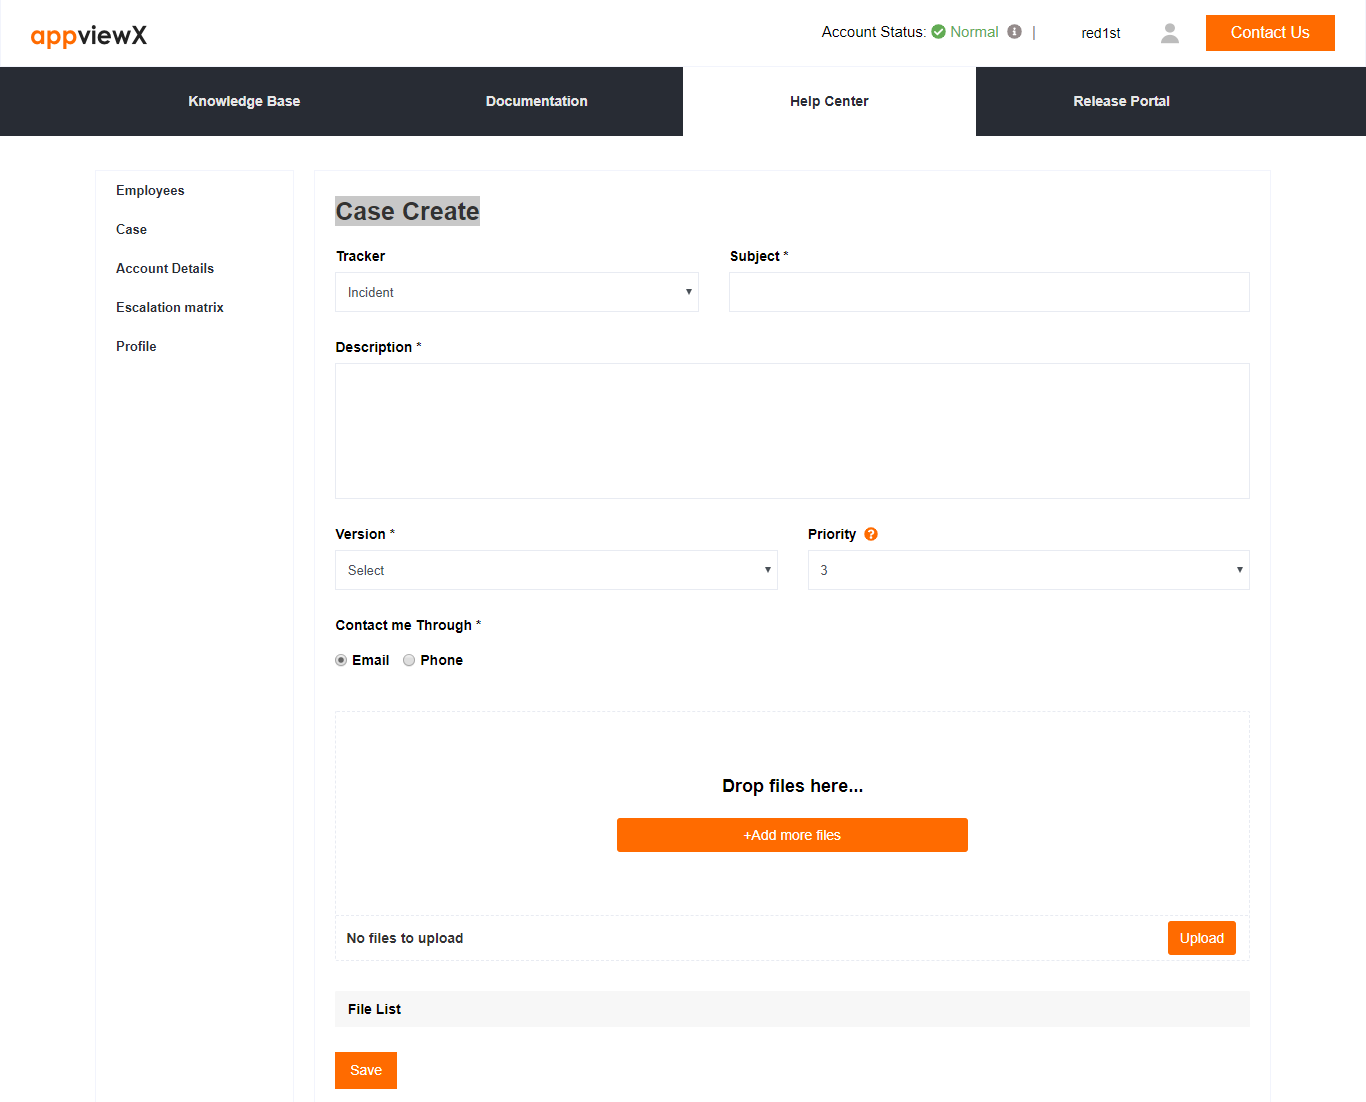Open the user profile avatar icon
The image size is (1366, 1102).
(1169, 33)
